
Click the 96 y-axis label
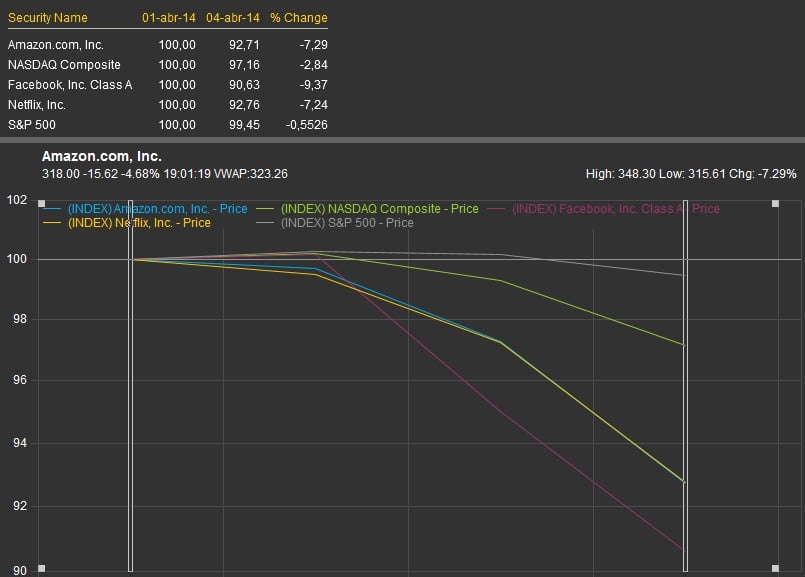20,380
